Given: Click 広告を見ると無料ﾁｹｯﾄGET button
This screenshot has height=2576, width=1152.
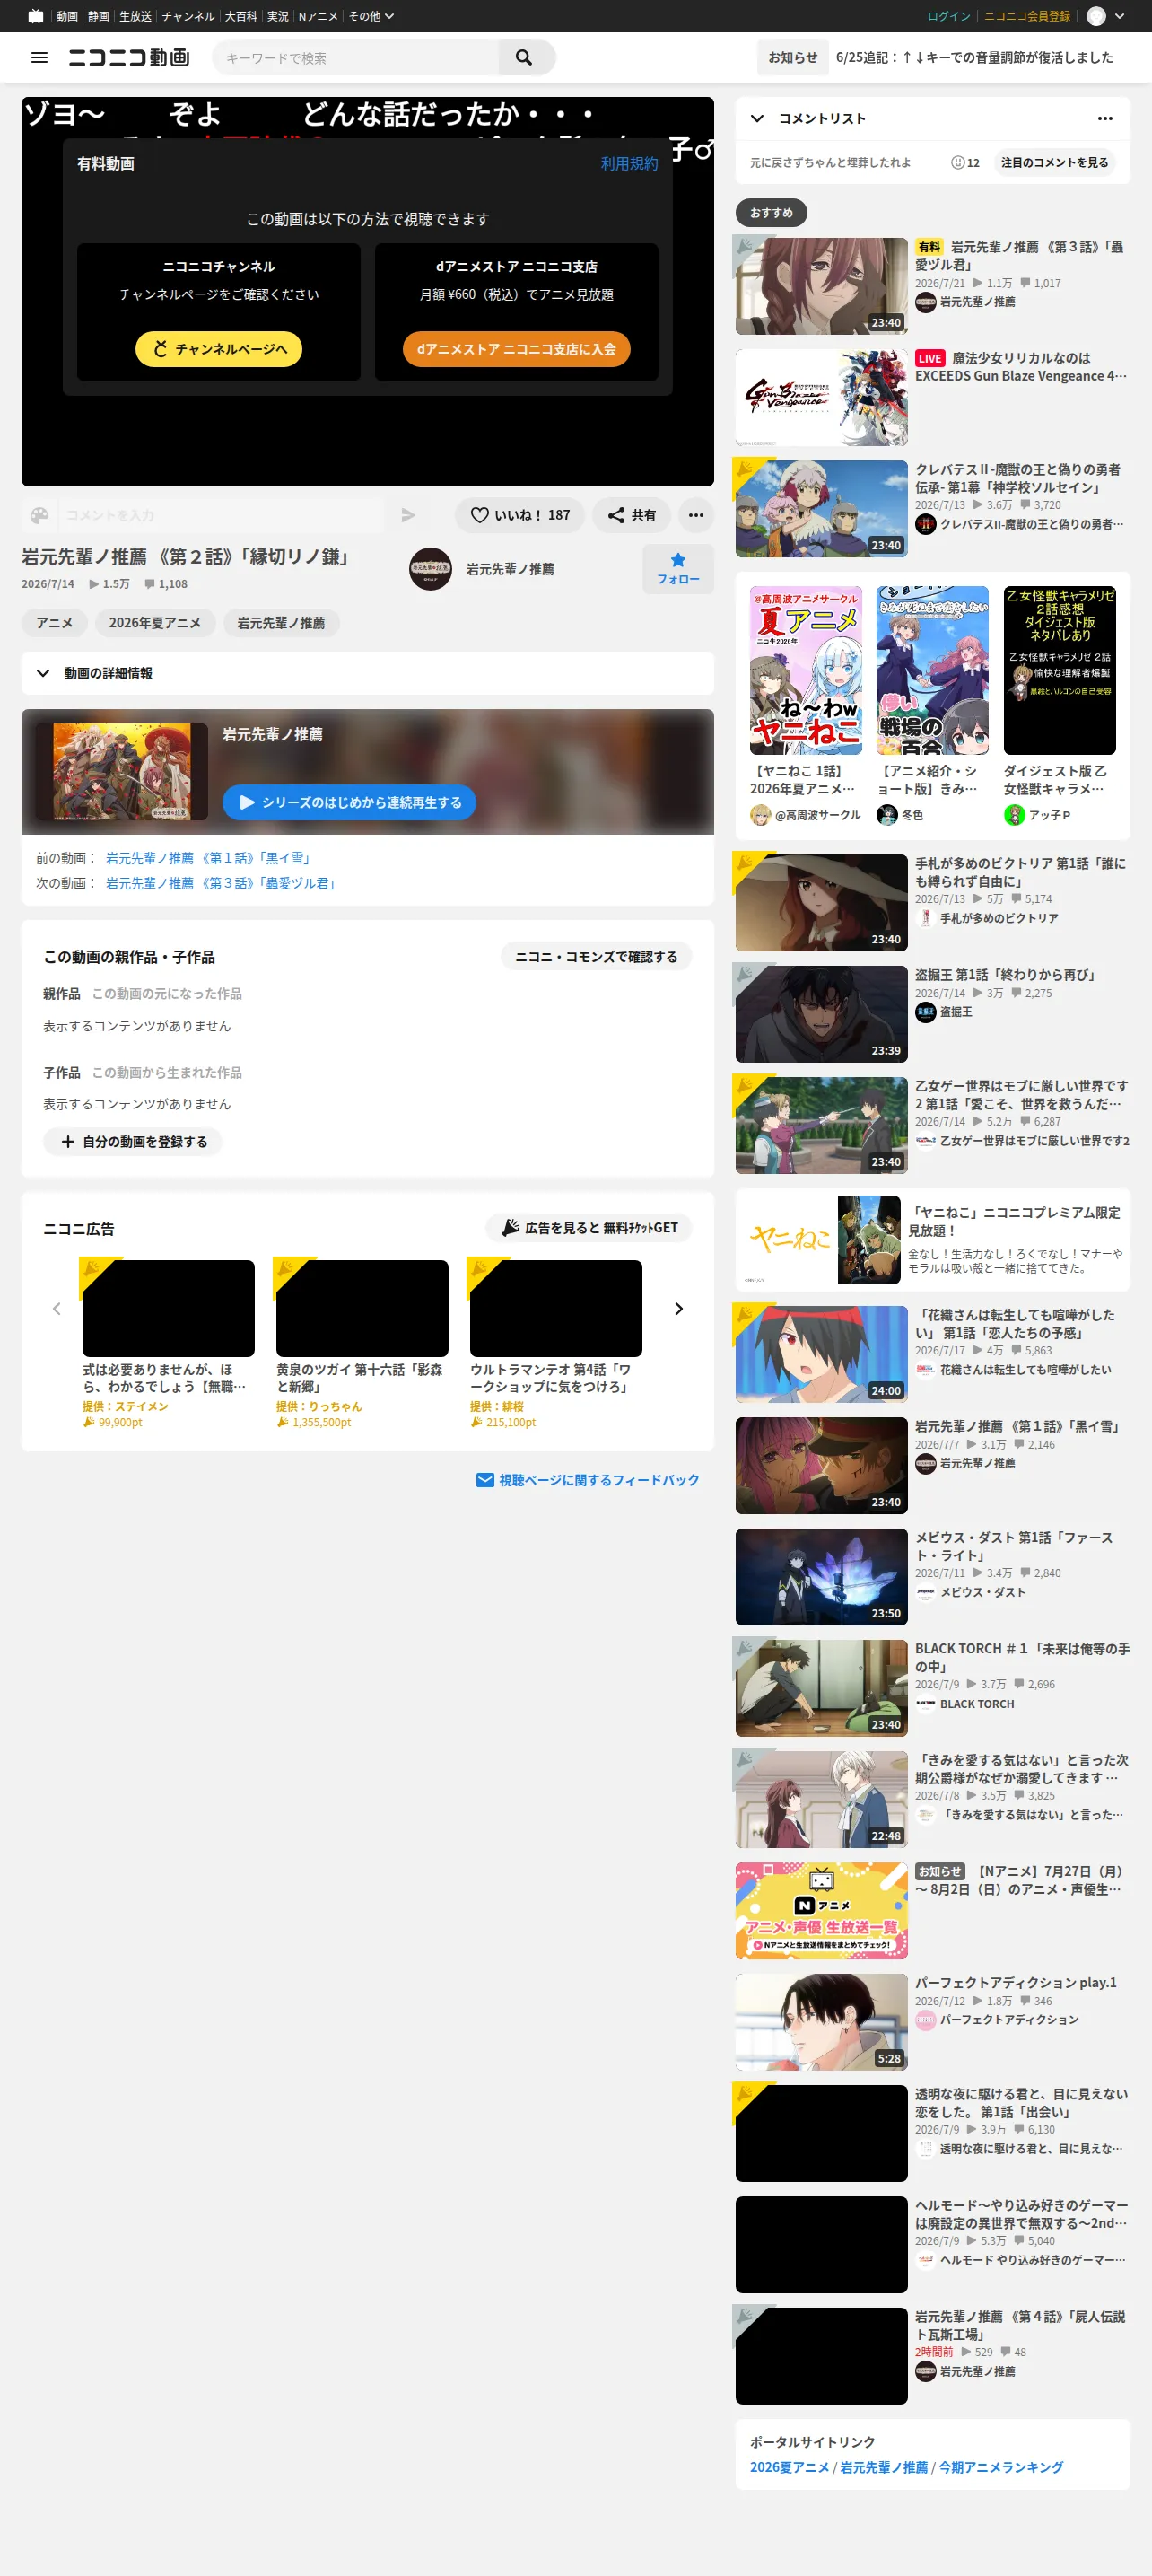Looking at the screenshot, I should 589,1227.
